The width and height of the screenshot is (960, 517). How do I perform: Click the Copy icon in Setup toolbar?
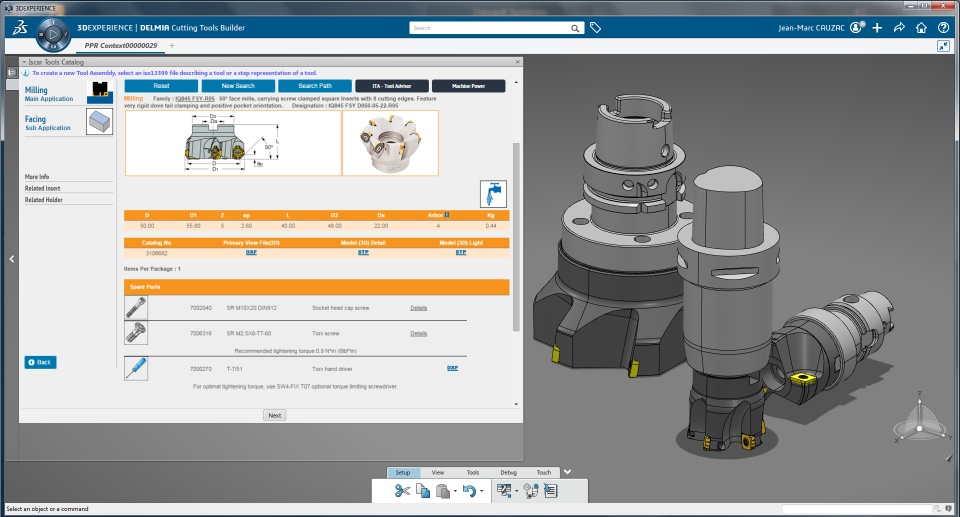[422, 491]
